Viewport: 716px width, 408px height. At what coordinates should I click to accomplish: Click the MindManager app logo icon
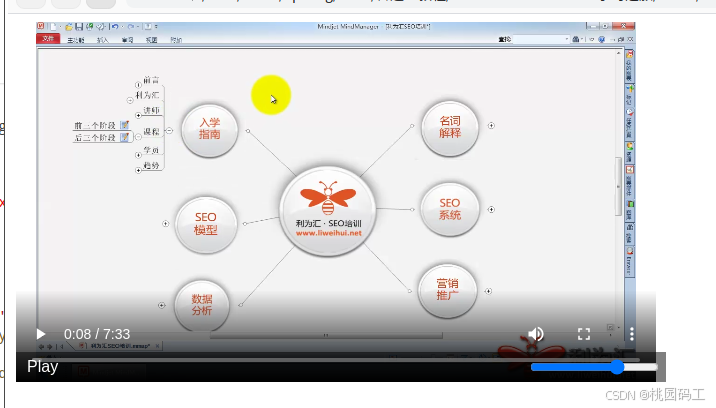41,26
